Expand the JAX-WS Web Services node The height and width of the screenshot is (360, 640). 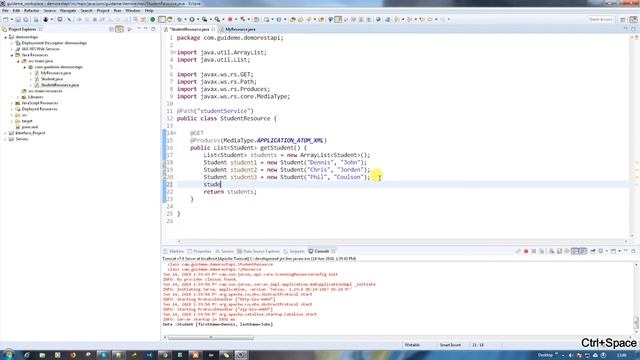(12, 49)
